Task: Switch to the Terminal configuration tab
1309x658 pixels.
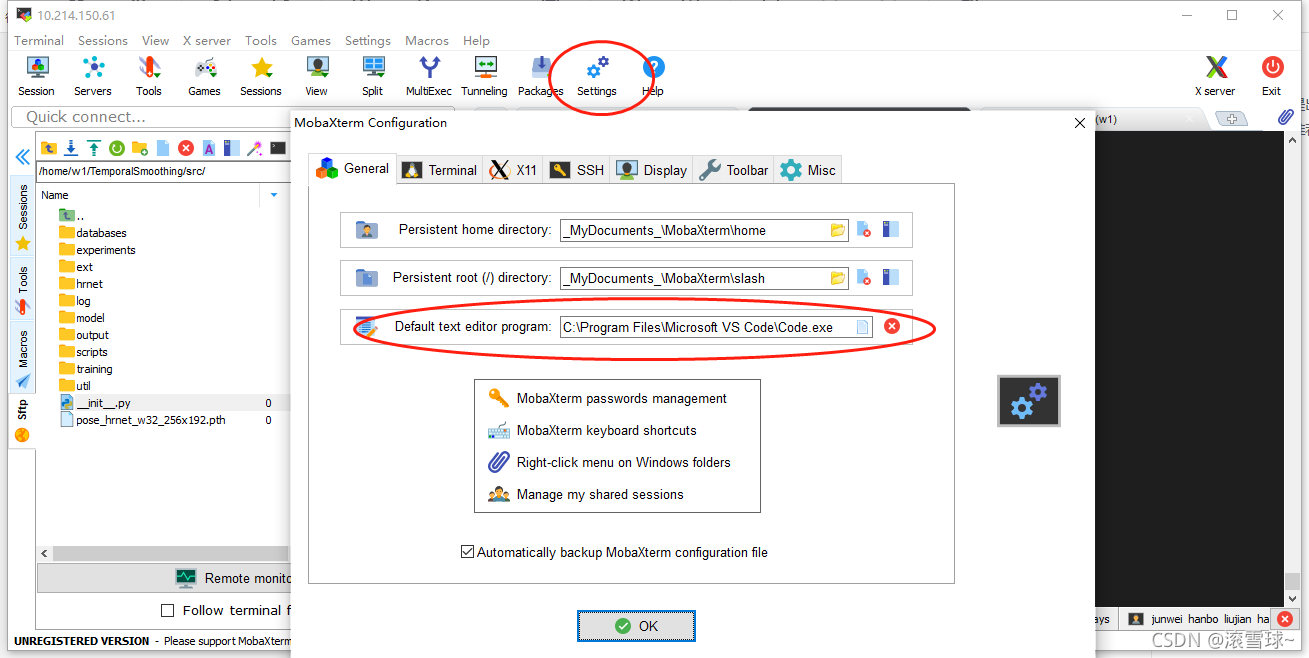Action: [x=440, y=170]
